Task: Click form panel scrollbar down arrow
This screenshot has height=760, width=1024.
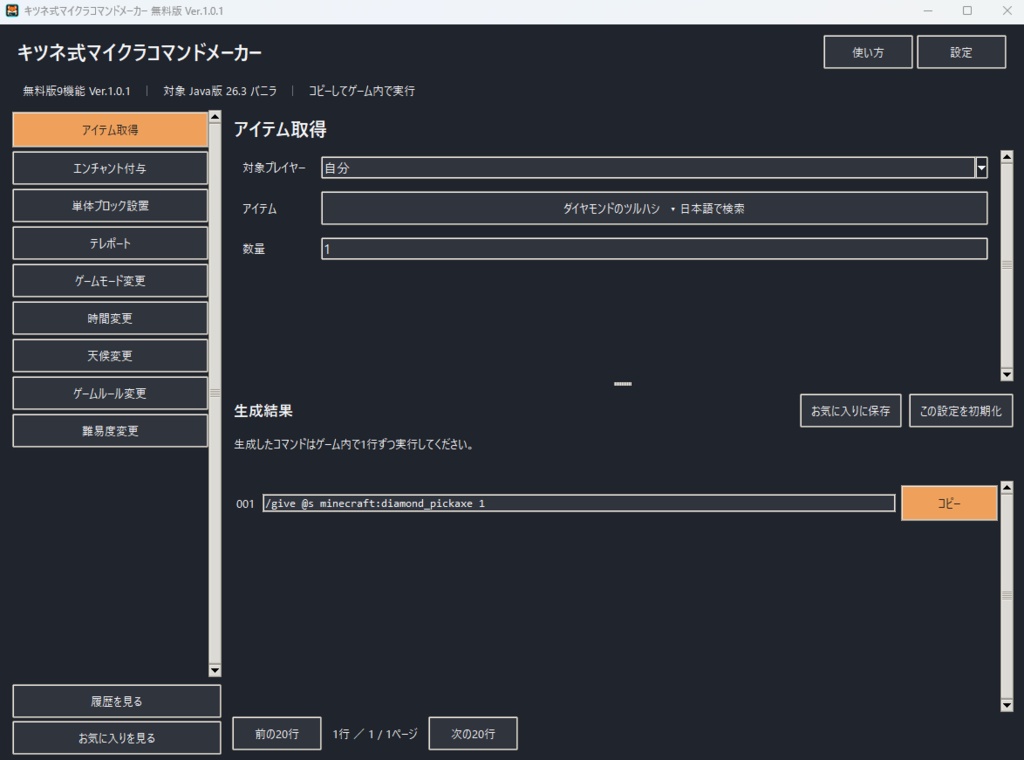Action: coord(1007,375)
